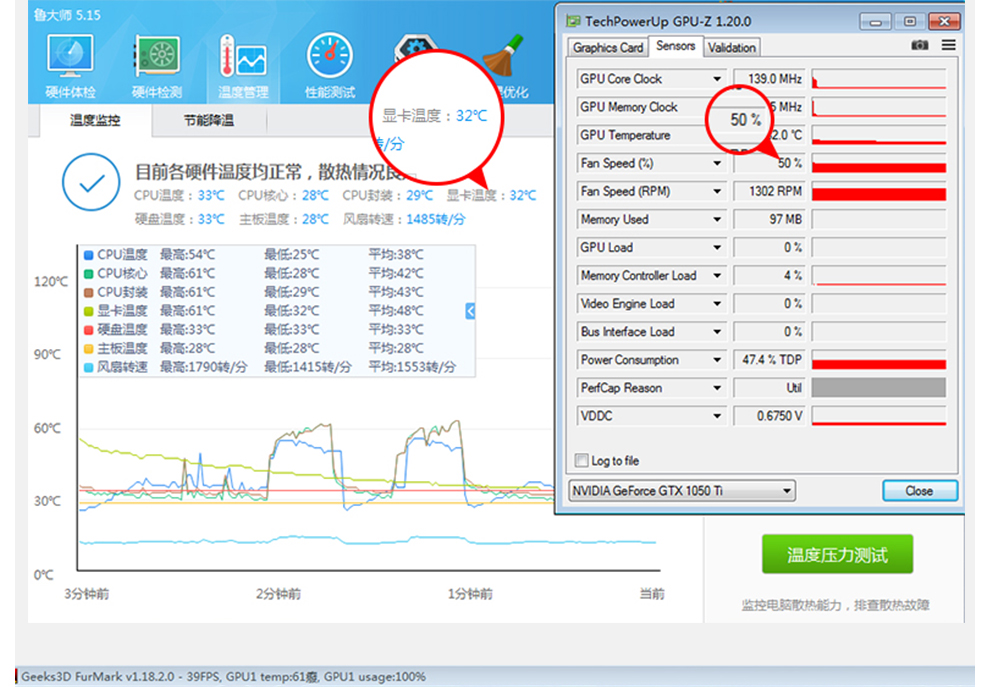
Task: Expand Power Consumption sensor dropdown
Action: [x=717, y=360]
